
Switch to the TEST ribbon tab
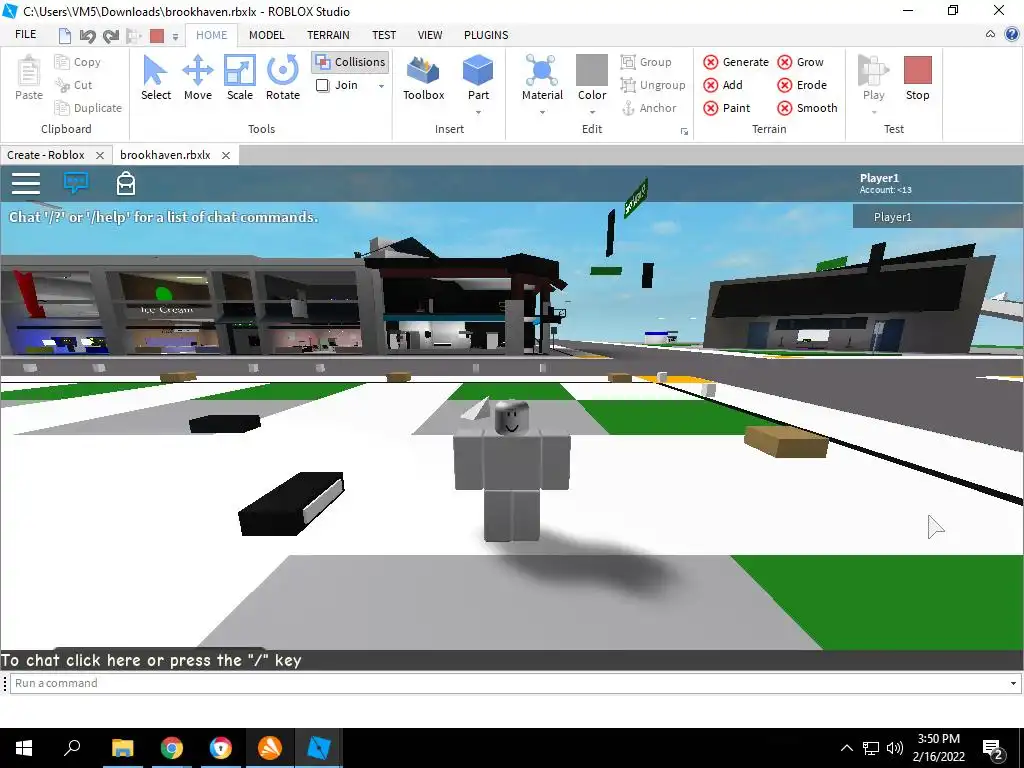coord(383,35)
